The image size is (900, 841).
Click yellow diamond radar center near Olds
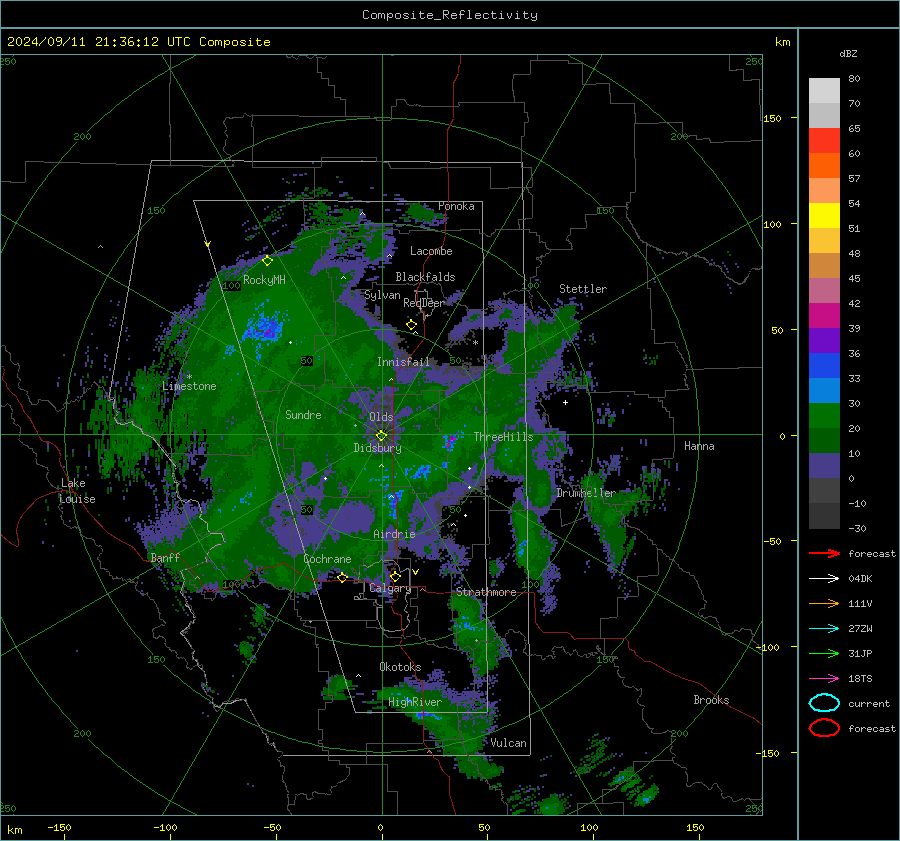pyautogui.click(x=381, y=436)
